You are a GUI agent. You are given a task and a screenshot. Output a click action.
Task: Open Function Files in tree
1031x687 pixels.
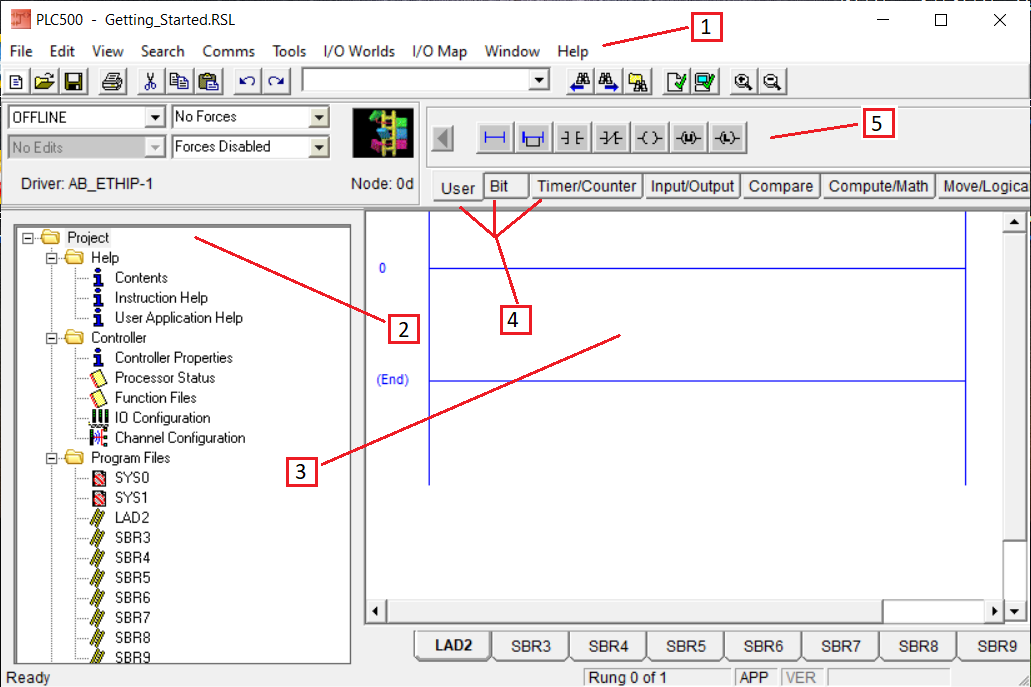[x=155, y=398]
